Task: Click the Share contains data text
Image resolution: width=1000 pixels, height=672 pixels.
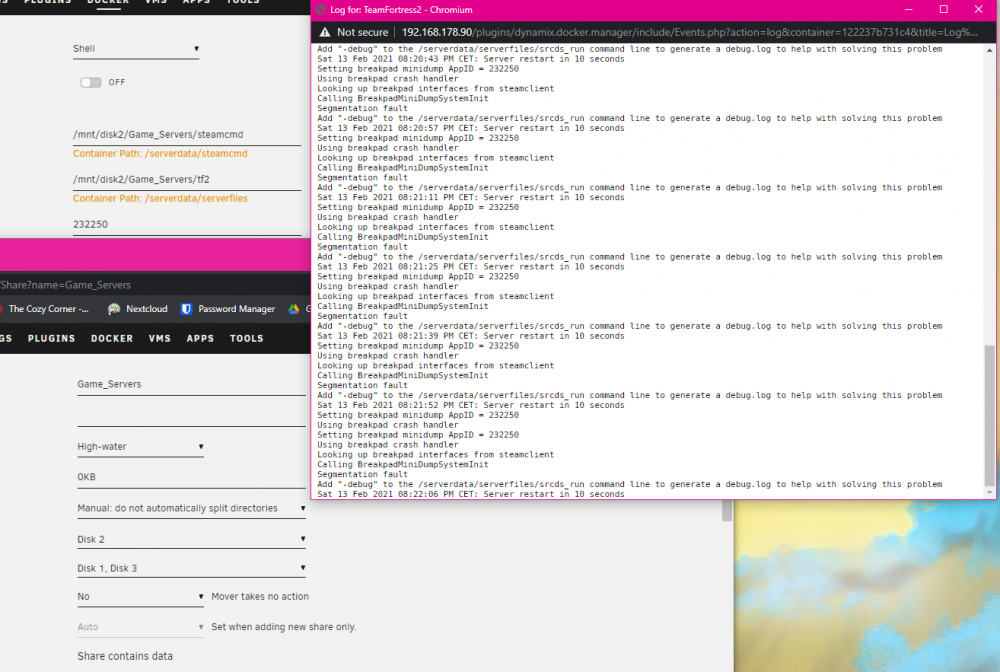Action: point(125,656)
